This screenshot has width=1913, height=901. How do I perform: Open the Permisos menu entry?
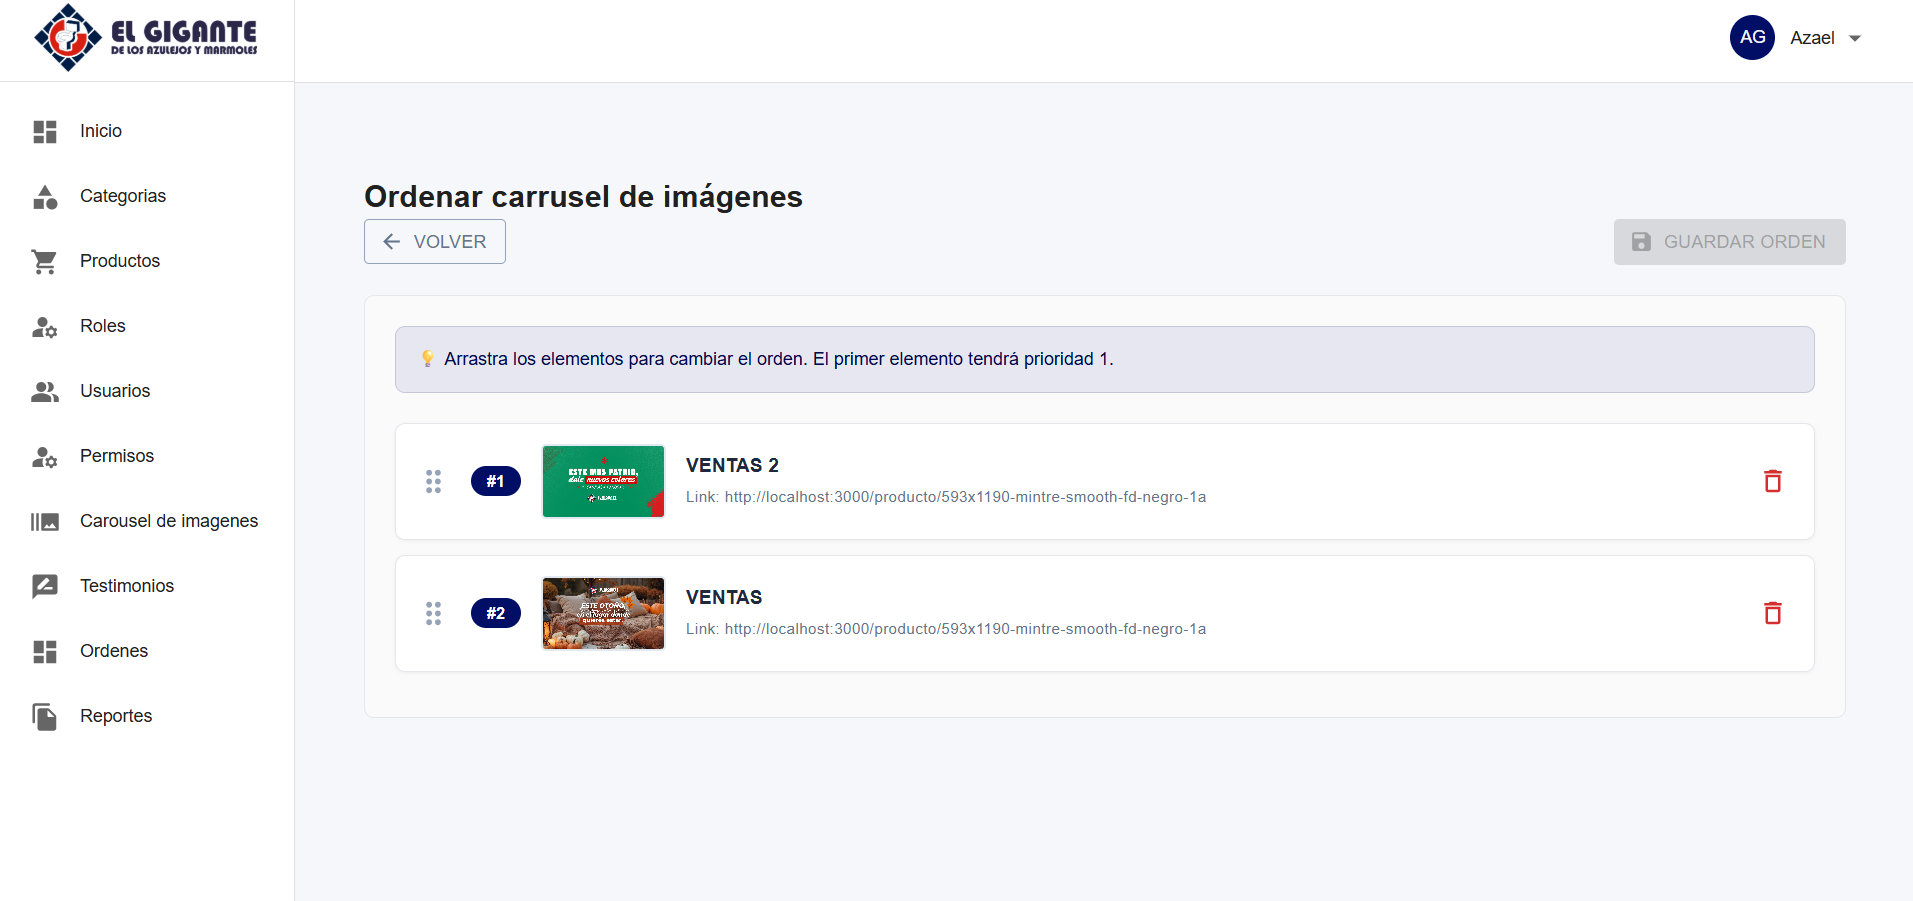click(x=117, y=456)
